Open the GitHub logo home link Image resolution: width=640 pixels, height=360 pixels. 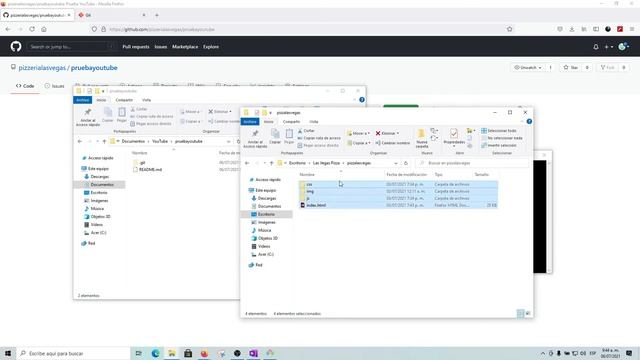[x=16, y=47]
